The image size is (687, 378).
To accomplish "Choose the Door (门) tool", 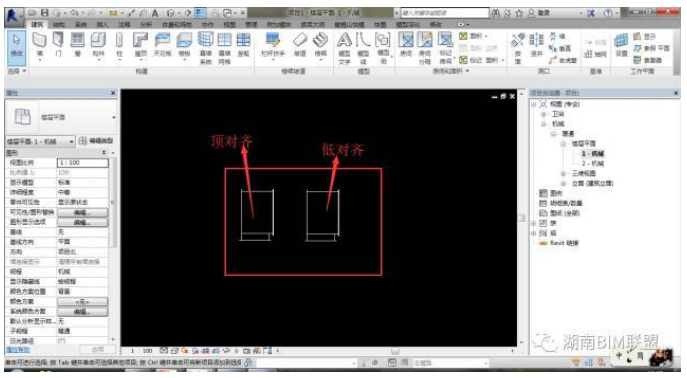I will click(x=58, y=45).
